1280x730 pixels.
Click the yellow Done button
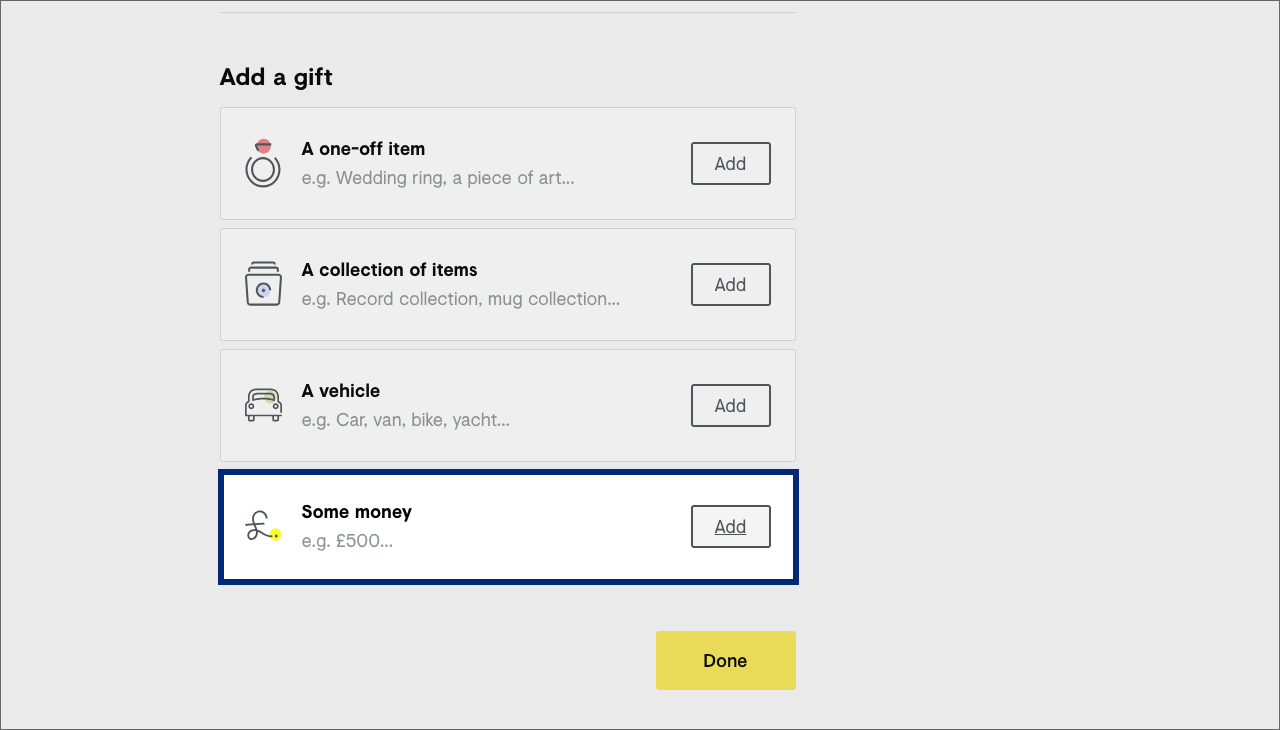click(x=725, y=660)
